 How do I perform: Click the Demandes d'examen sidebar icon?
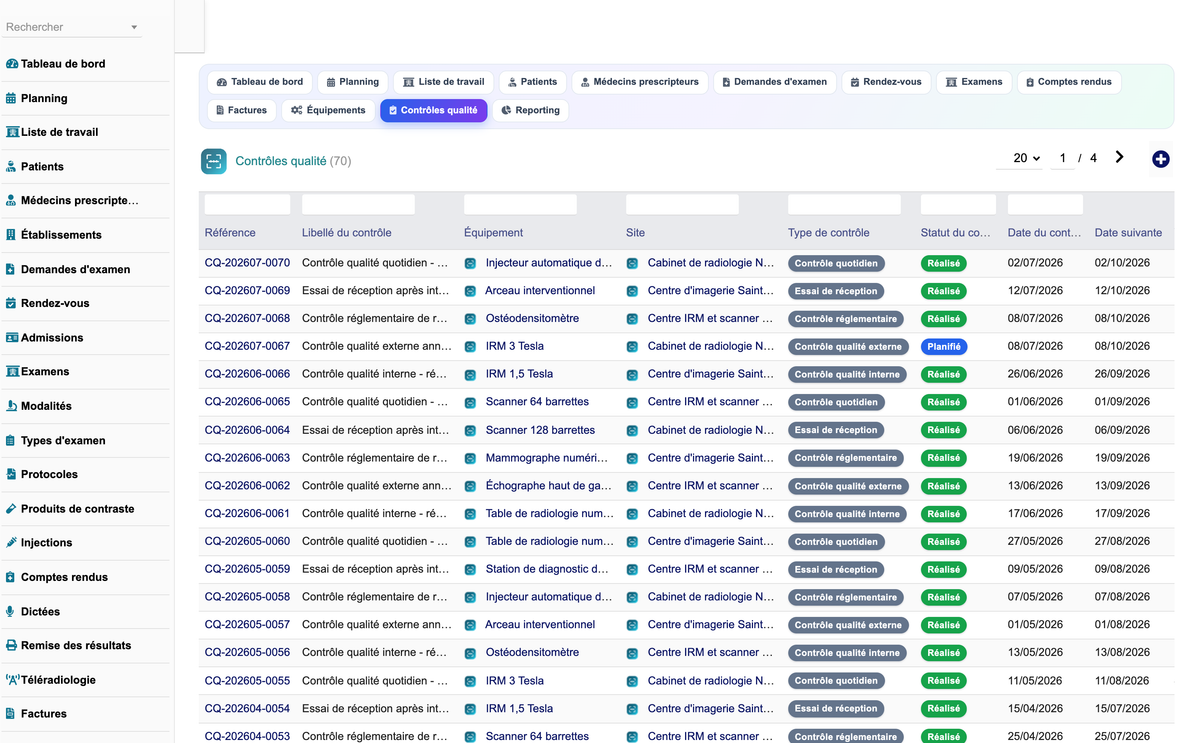click(x=11, y=269)
